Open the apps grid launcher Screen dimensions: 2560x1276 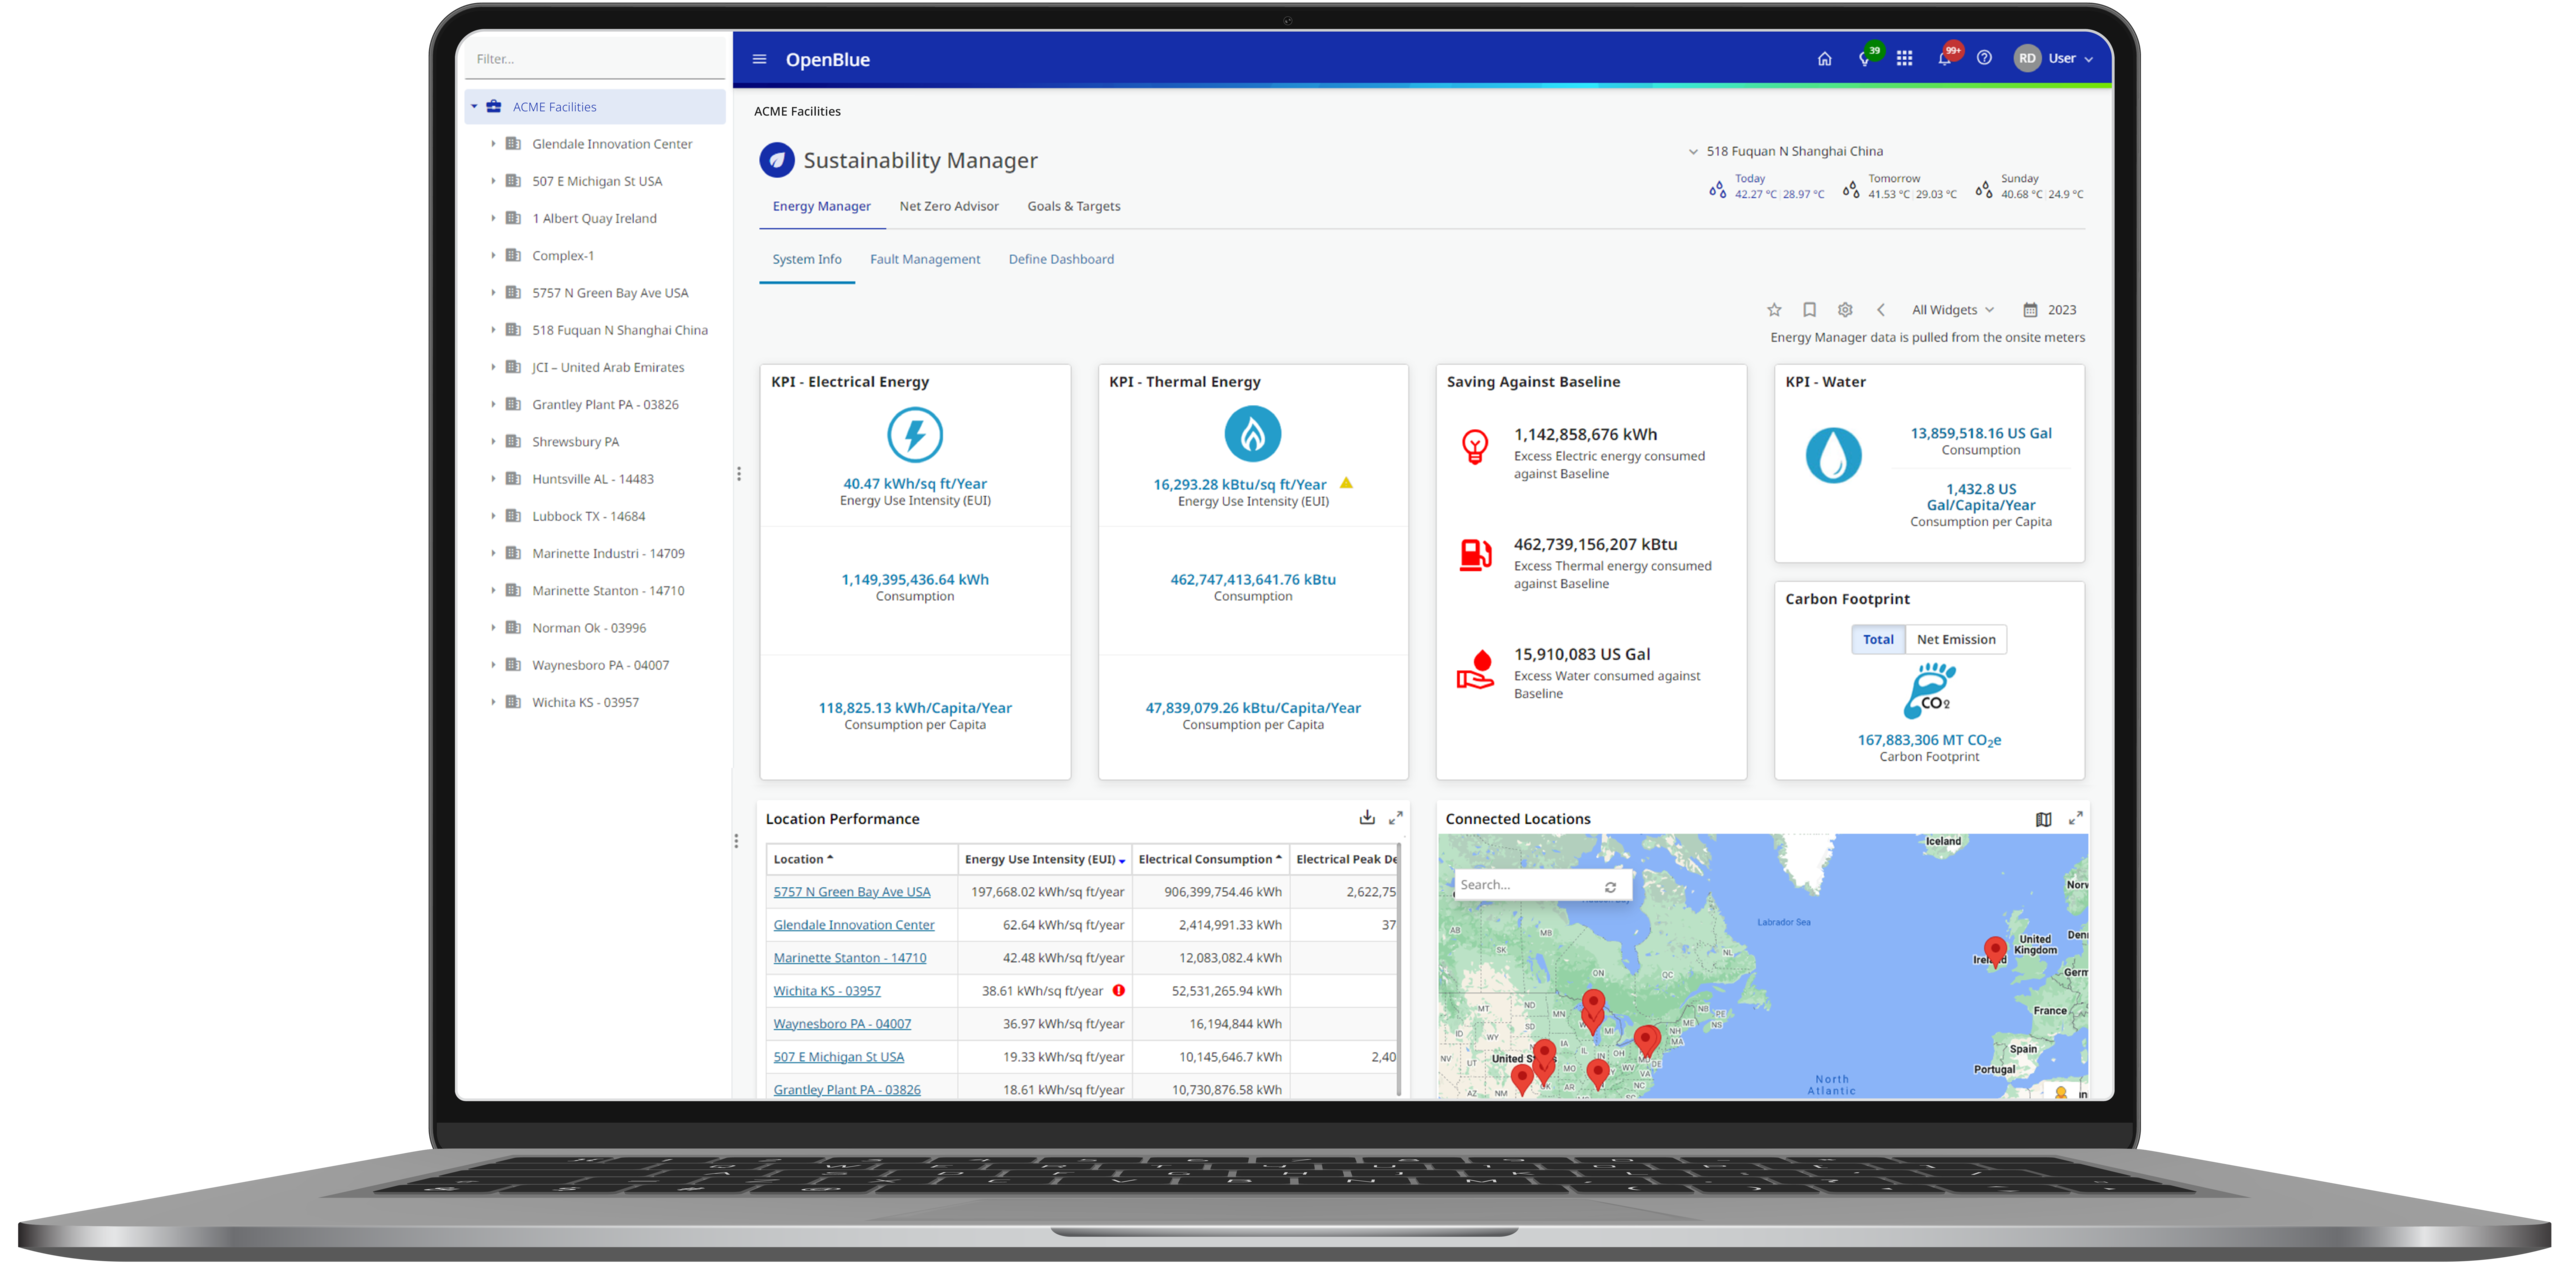click(1904, 59)
